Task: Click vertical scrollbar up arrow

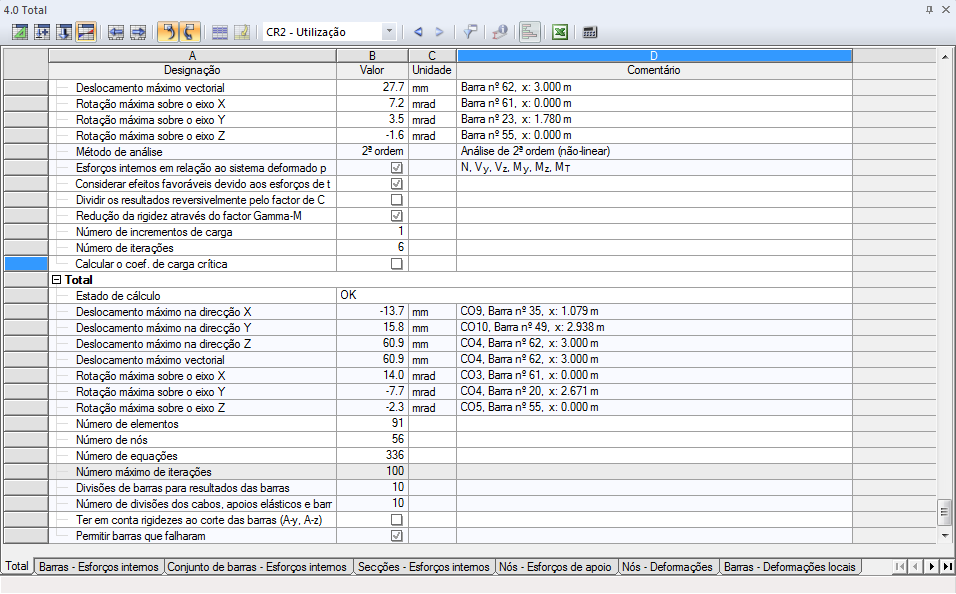Action: click(945, 57)
